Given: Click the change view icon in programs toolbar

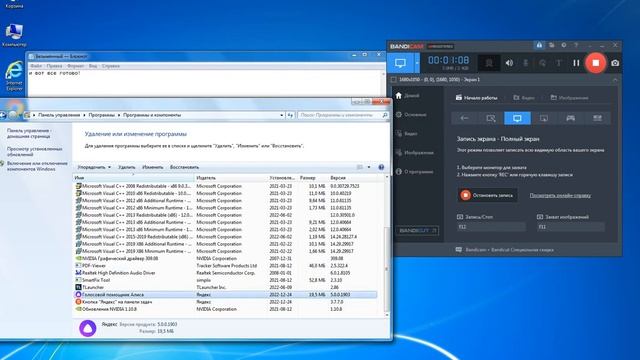Looking at the screenshot, I should click(360, 167).
